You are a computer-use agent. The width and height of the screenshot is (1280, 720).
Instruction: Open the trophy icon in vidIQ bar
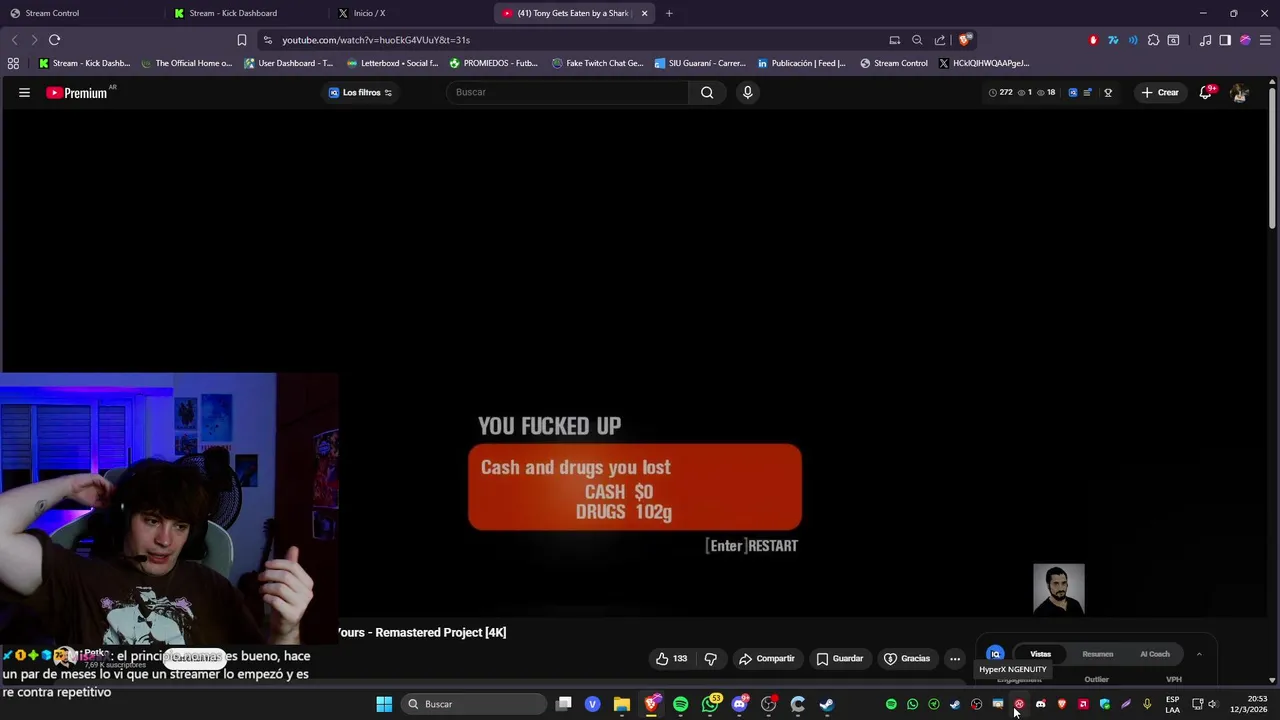pyautogui.click(x=1108, y=92)
